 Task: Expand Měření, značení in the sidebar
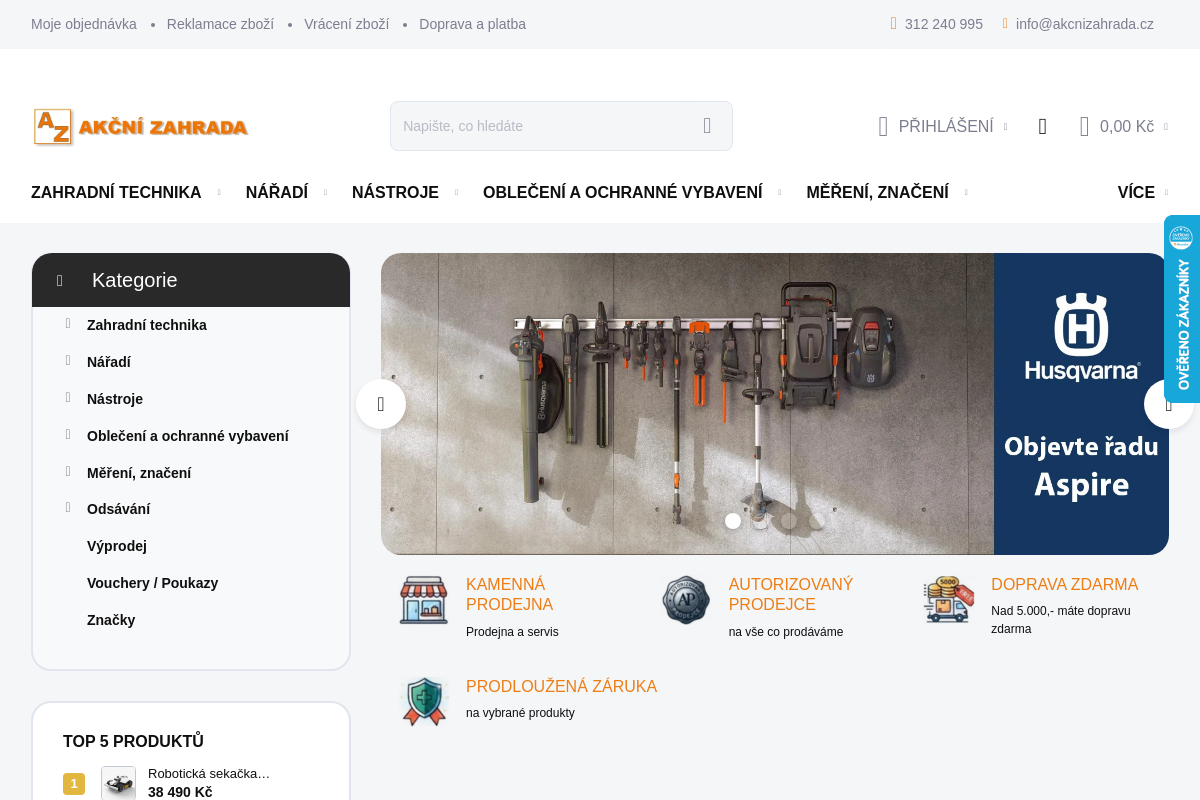click(x=68, y=471)
